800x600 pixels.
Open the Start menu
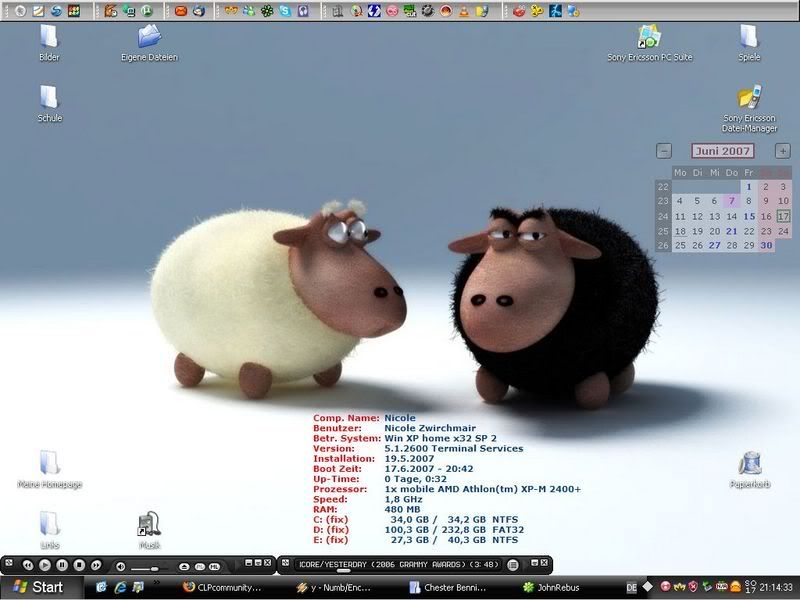point(38,587)
